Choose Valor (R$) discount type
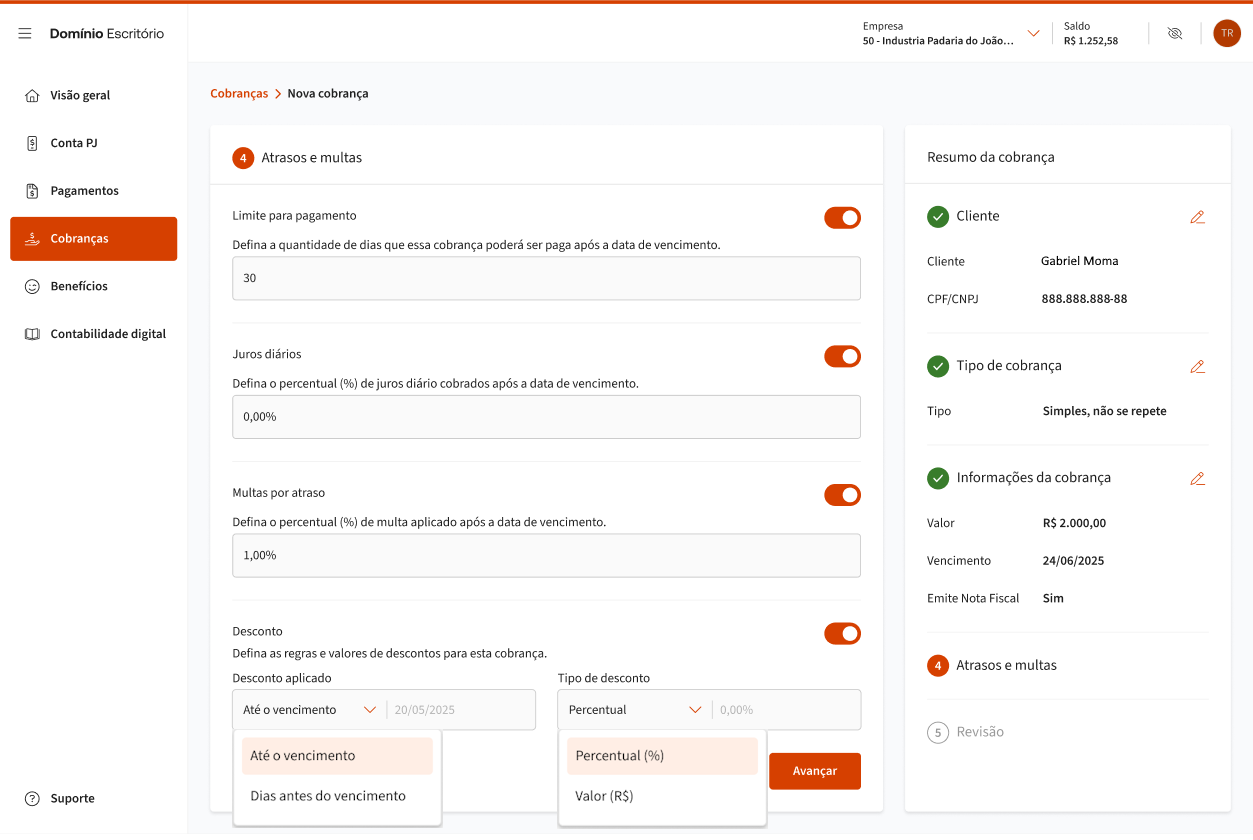Viewport: 1253px width, 840px height. point(604,797)
